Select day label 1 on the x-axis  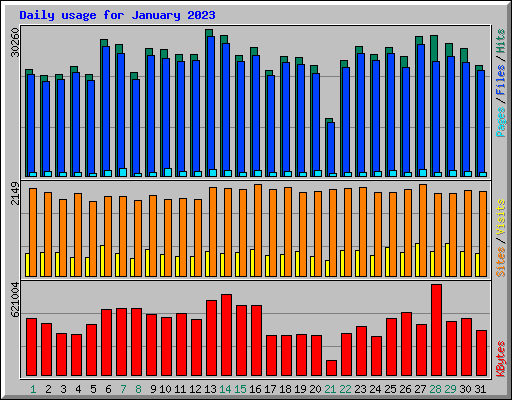(33, 389)
